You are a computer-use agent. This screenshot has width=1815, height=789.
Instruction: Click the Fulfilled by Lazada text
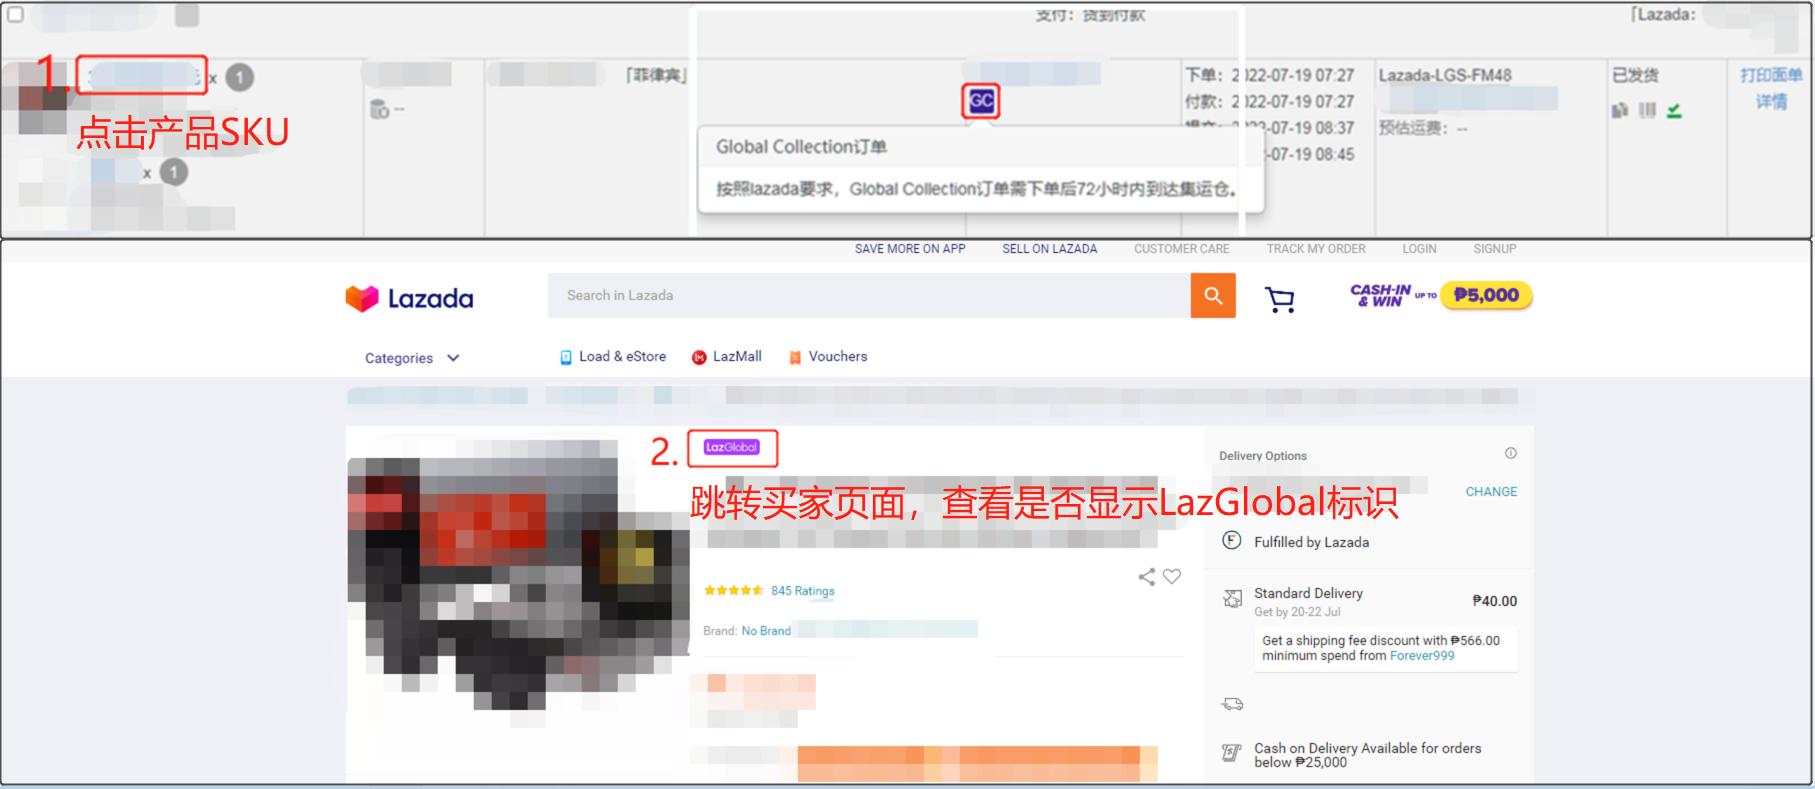coord(1311,542)
